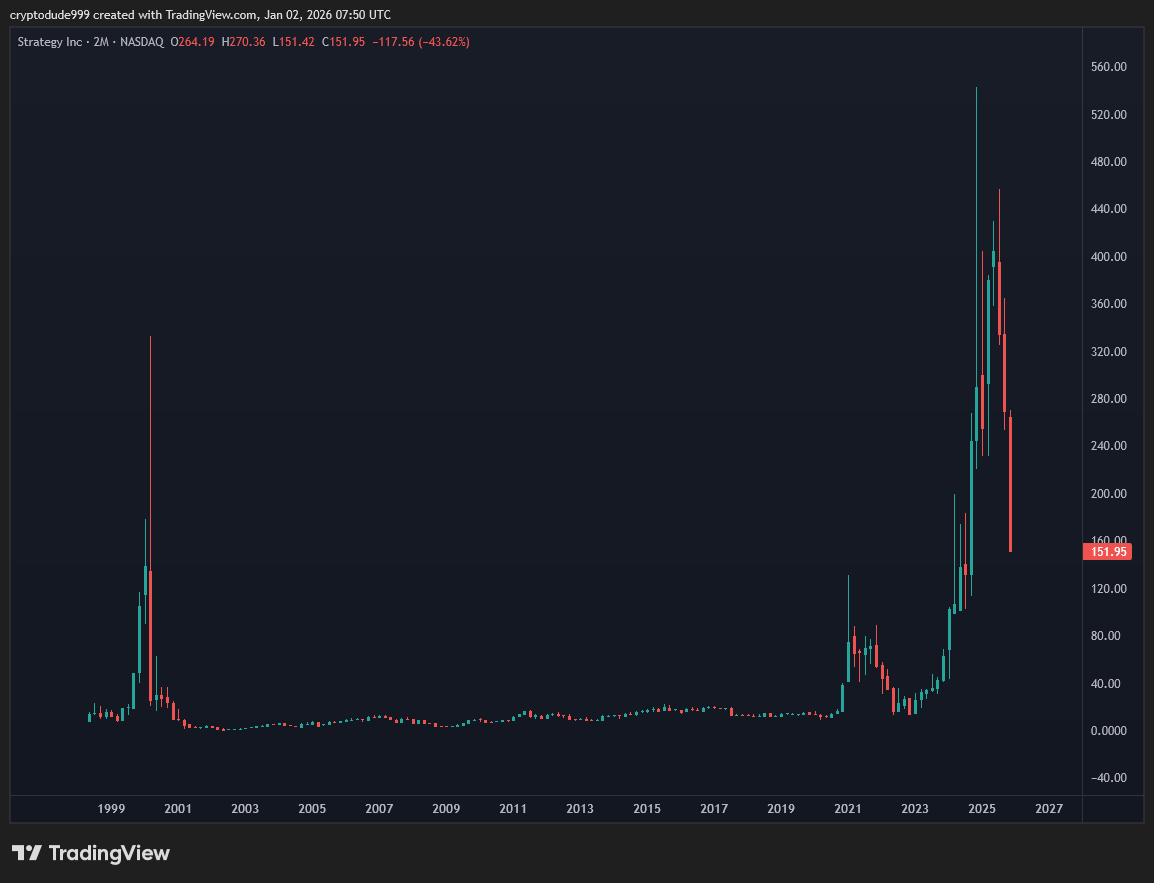This screenshot has width=1154, height=883.
Task: Click the 2013 time axis label
Action: (580, 809)
